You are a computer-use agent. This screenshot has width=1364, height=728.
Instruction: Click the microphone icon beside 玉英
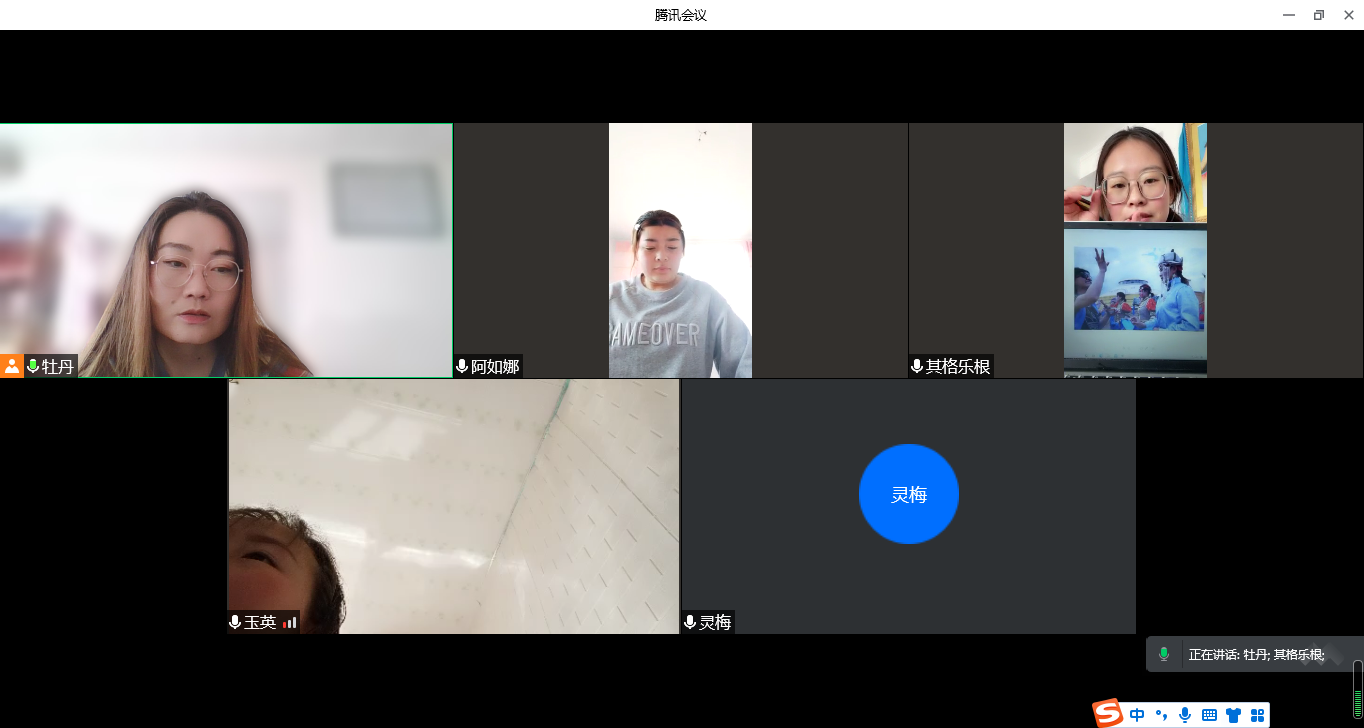[x=235, y=622]
